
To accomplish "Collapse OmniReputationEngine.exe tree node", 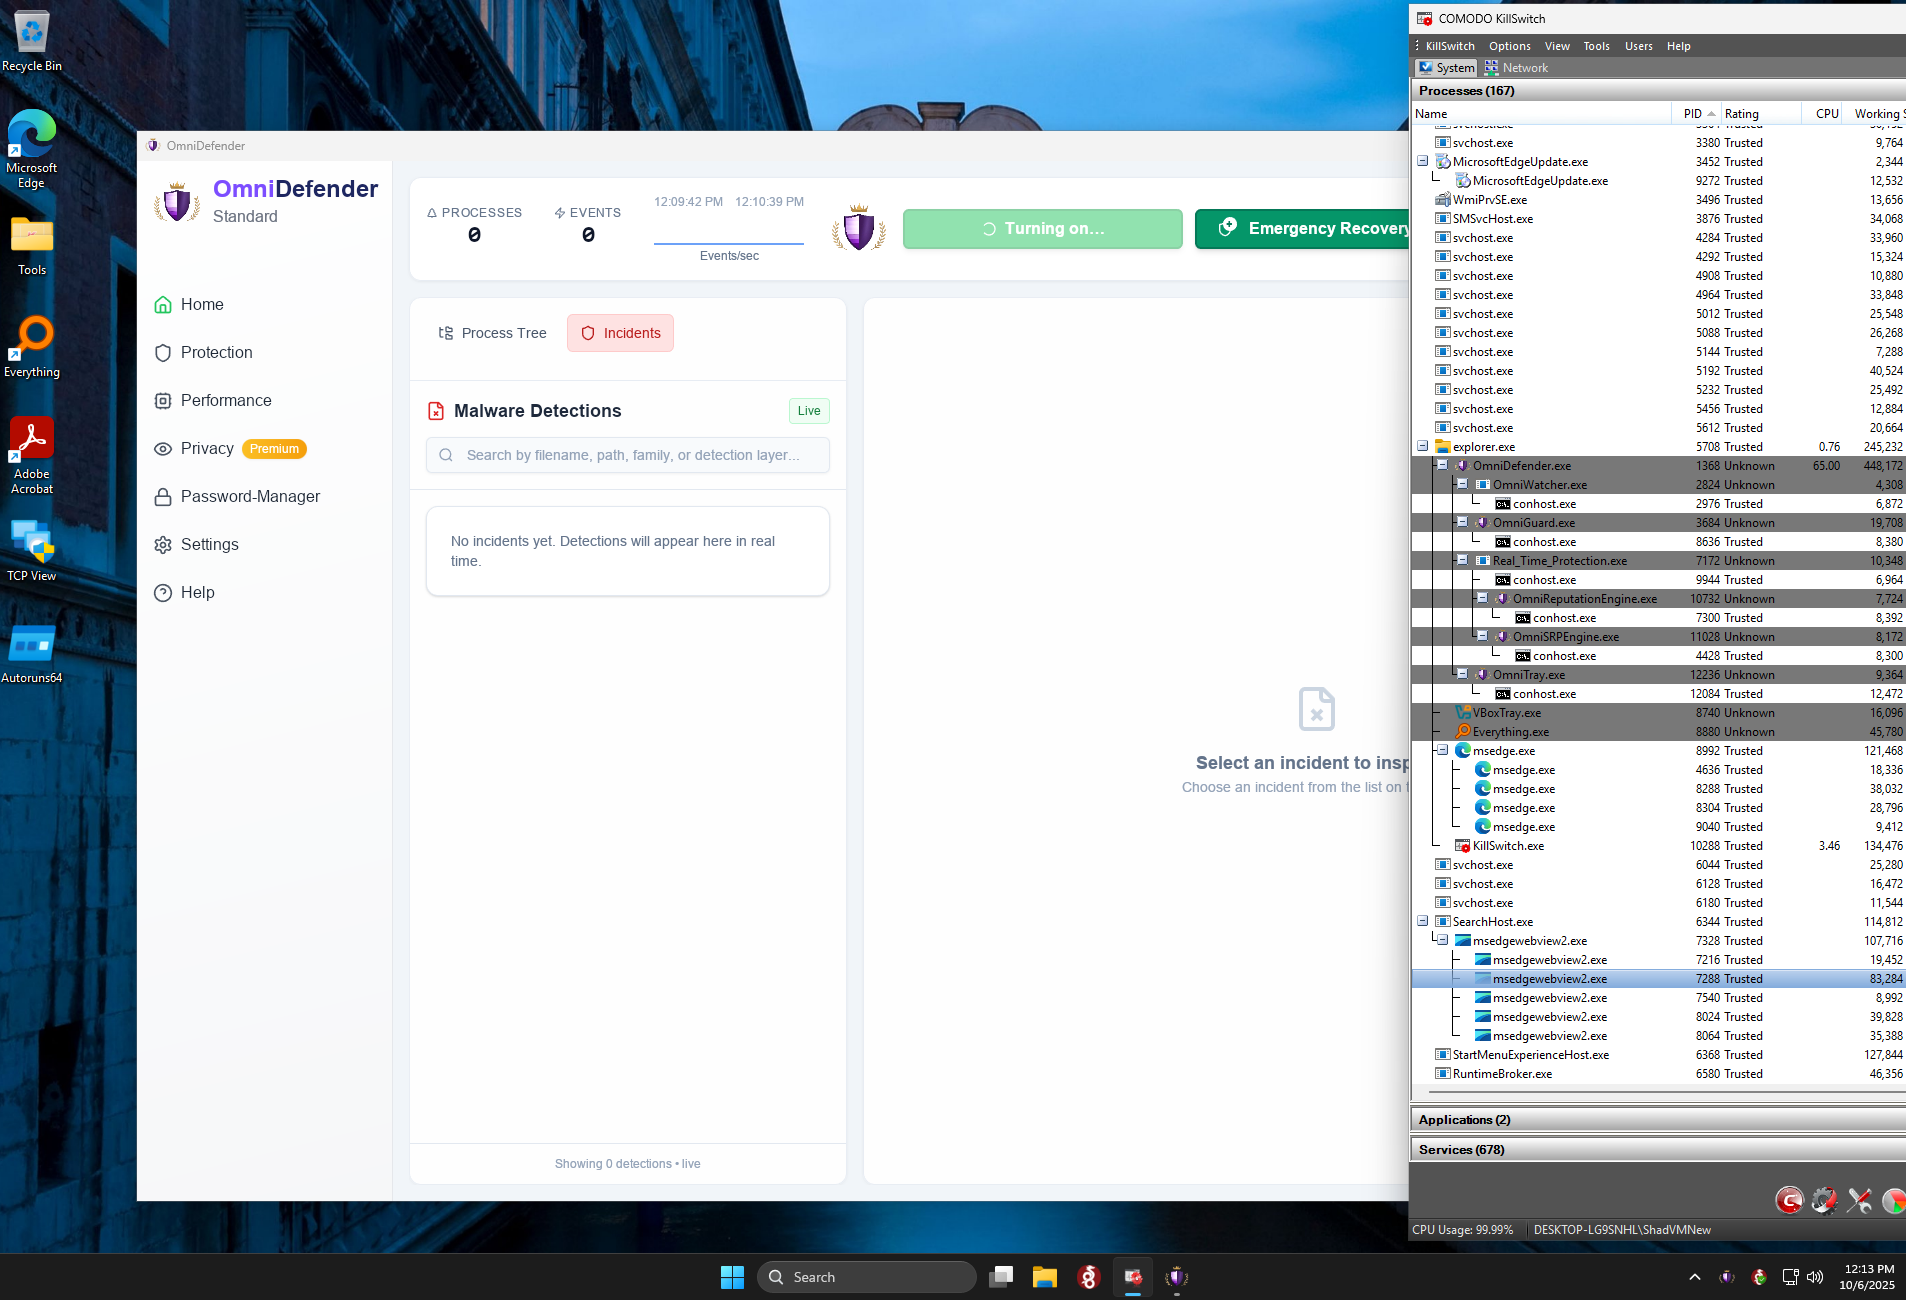I will pos(1482,599).
